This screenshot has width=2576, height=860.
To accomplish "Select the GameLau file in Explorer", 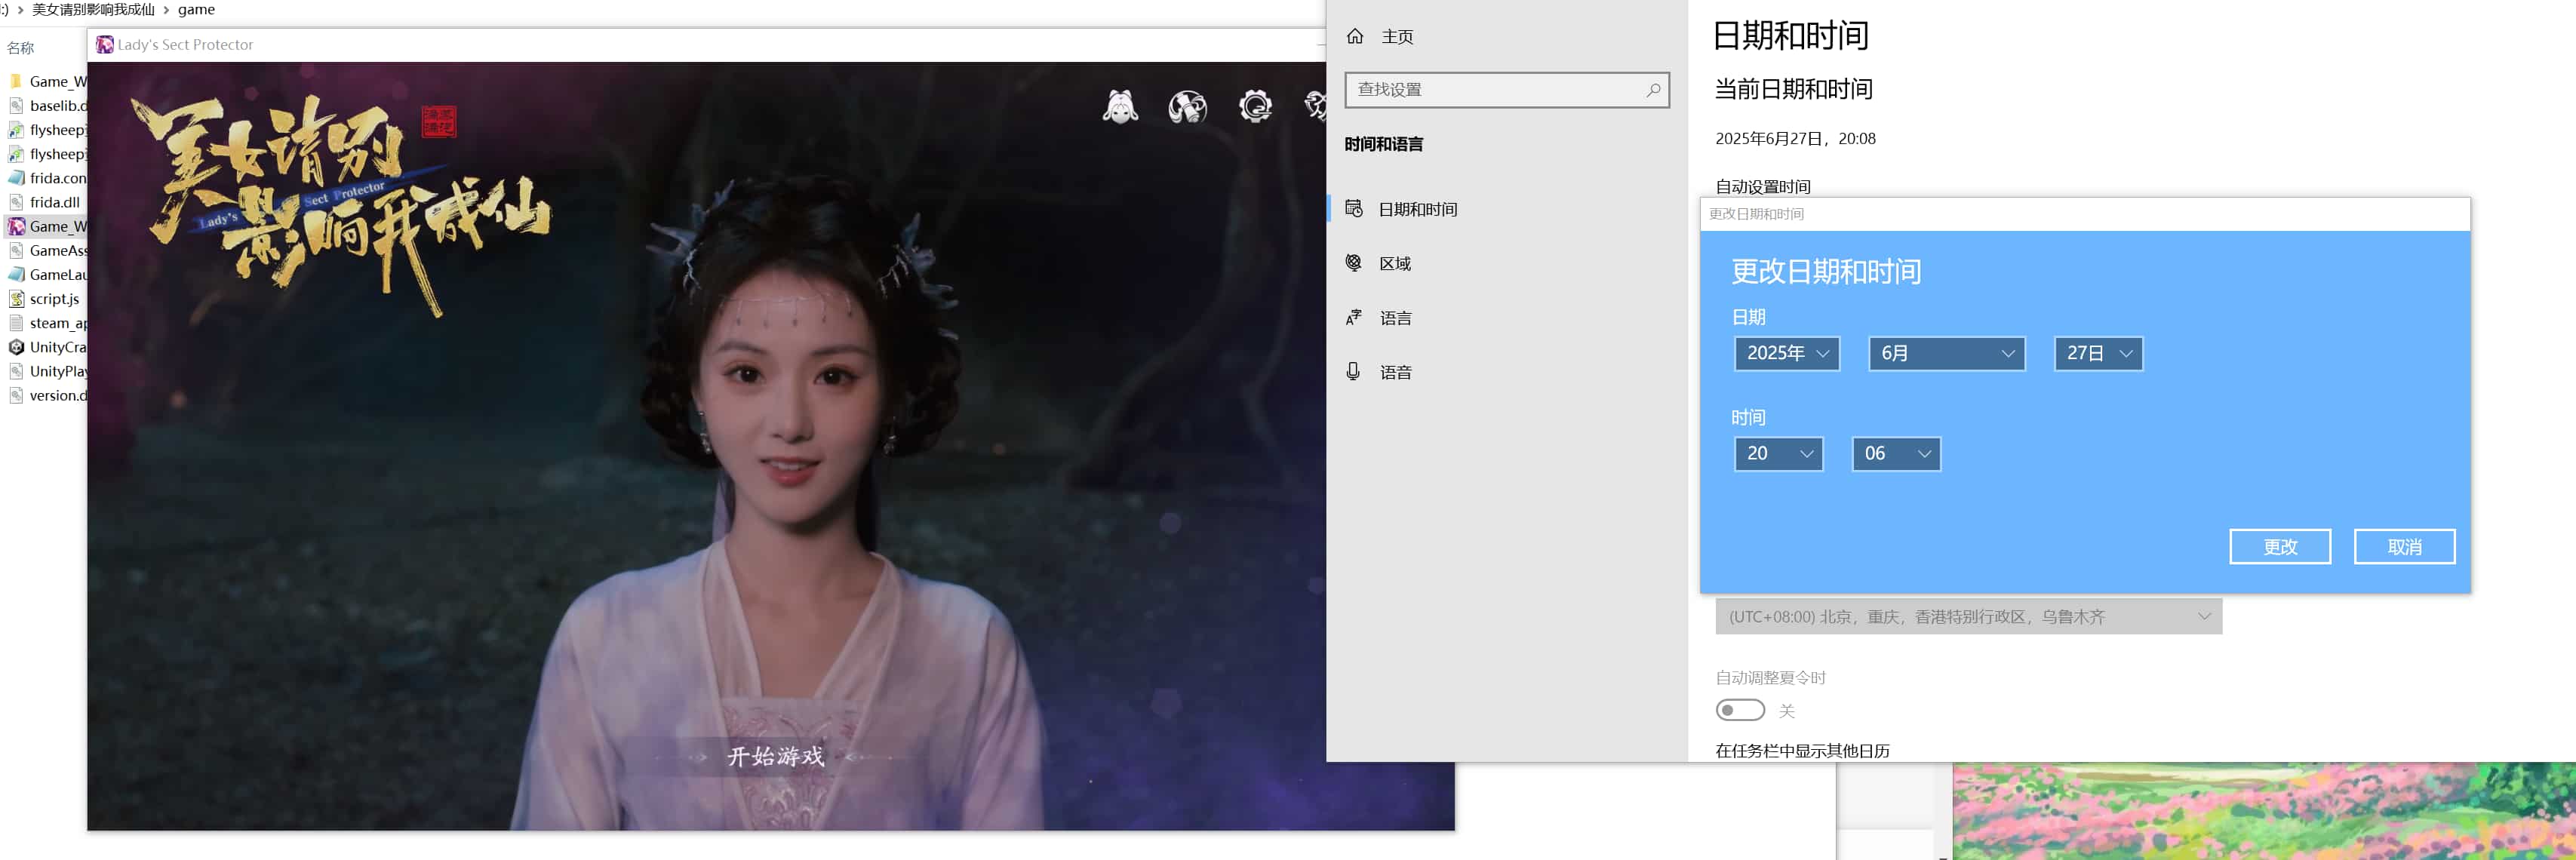I will 47,275.
